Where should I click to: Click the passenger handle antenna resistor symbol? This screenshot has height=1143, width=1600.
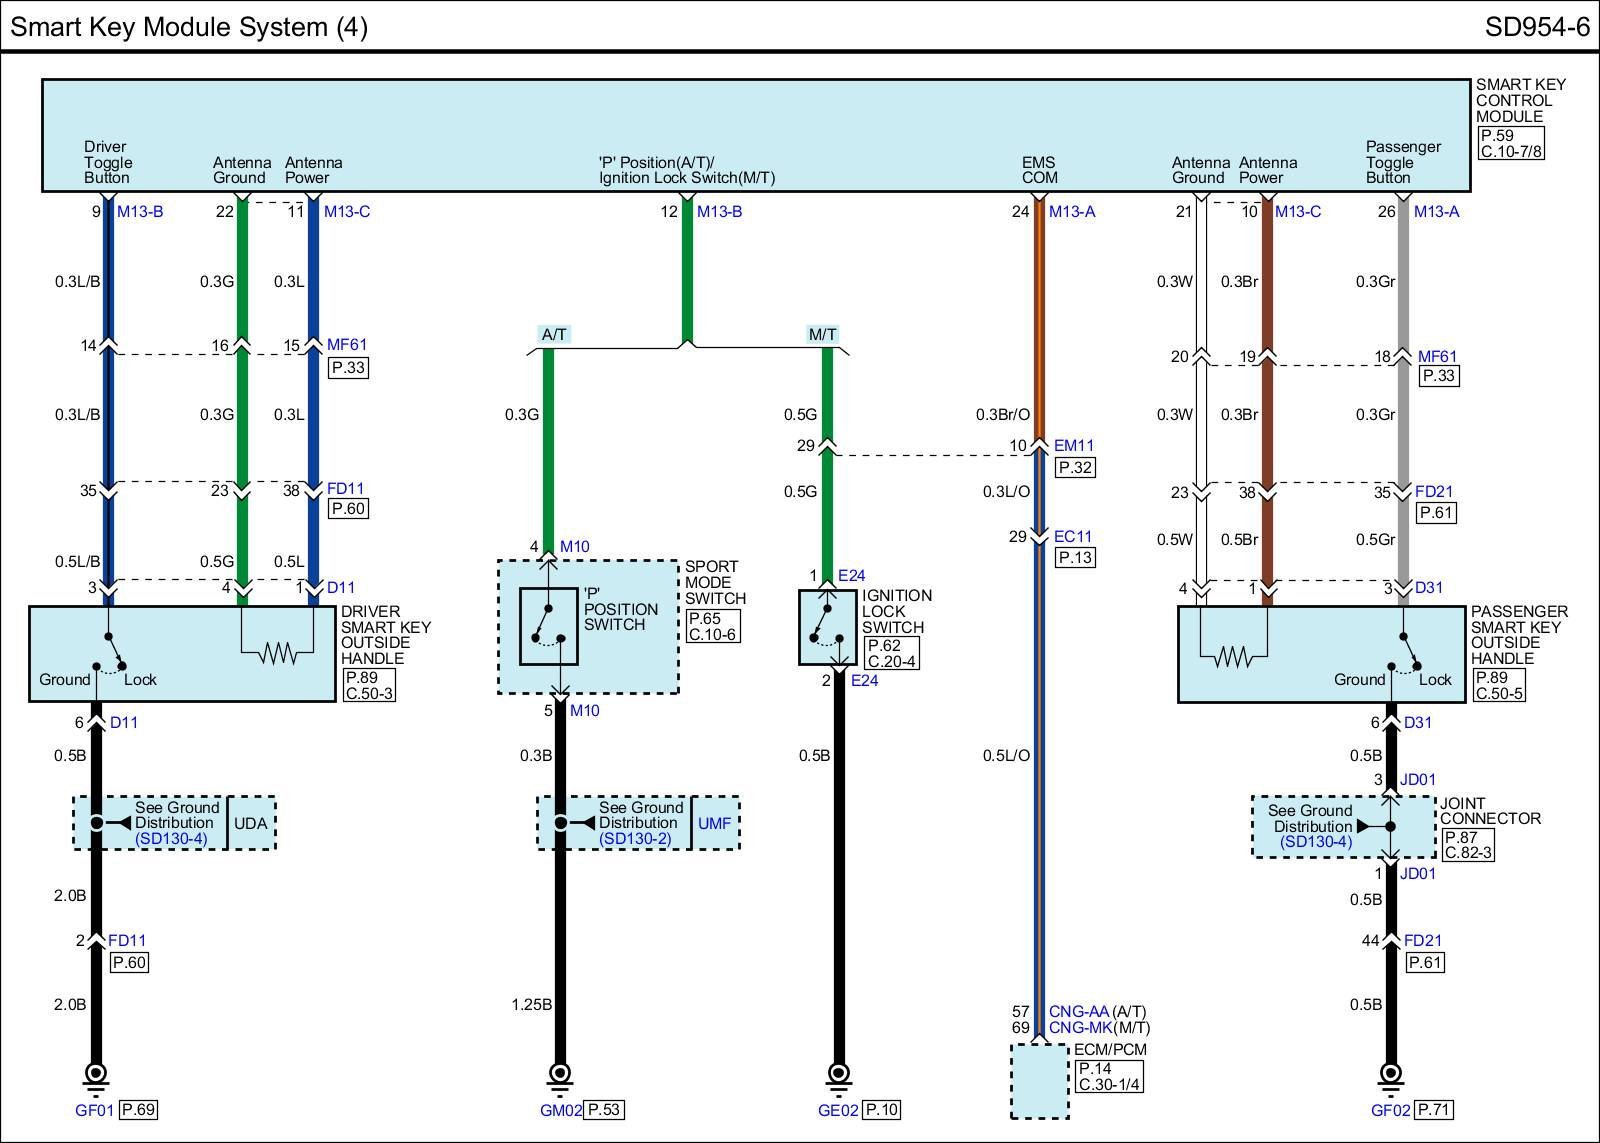1232,657
